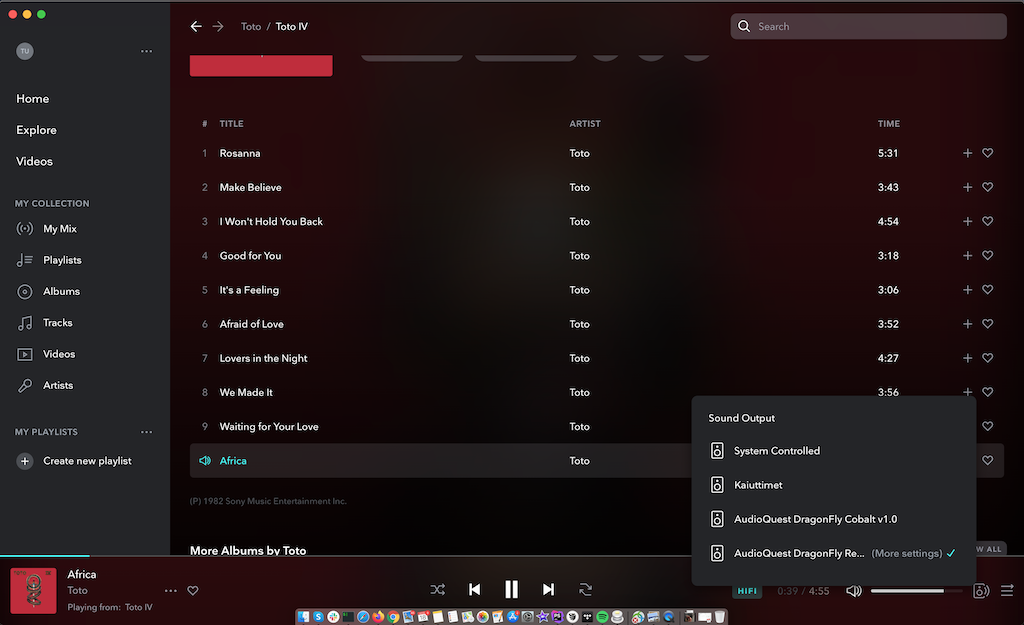This screenshot has width=1024, height=625.
Task: Click Toto artist in Rosanna row
Action: click(x=579, y=153)
